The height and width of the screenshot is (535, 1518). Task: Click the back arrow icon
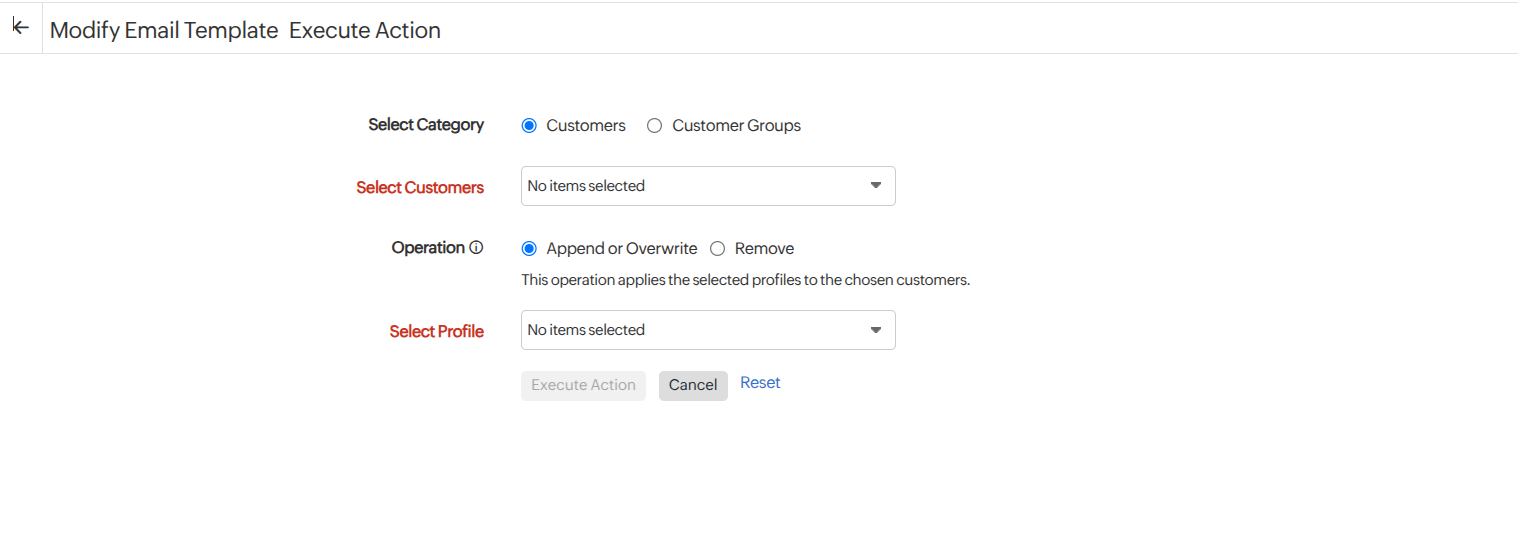coord(20,28)
